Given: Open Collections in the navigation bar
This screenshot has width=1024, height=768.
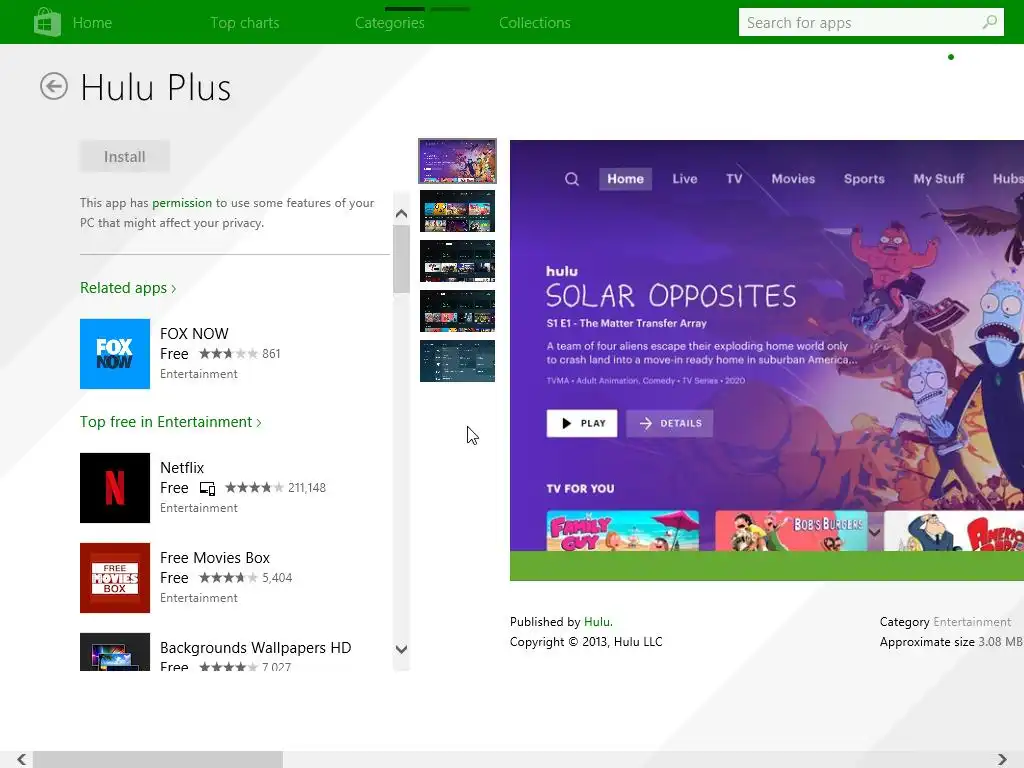Looking at the screenshot, I should 535,23.
